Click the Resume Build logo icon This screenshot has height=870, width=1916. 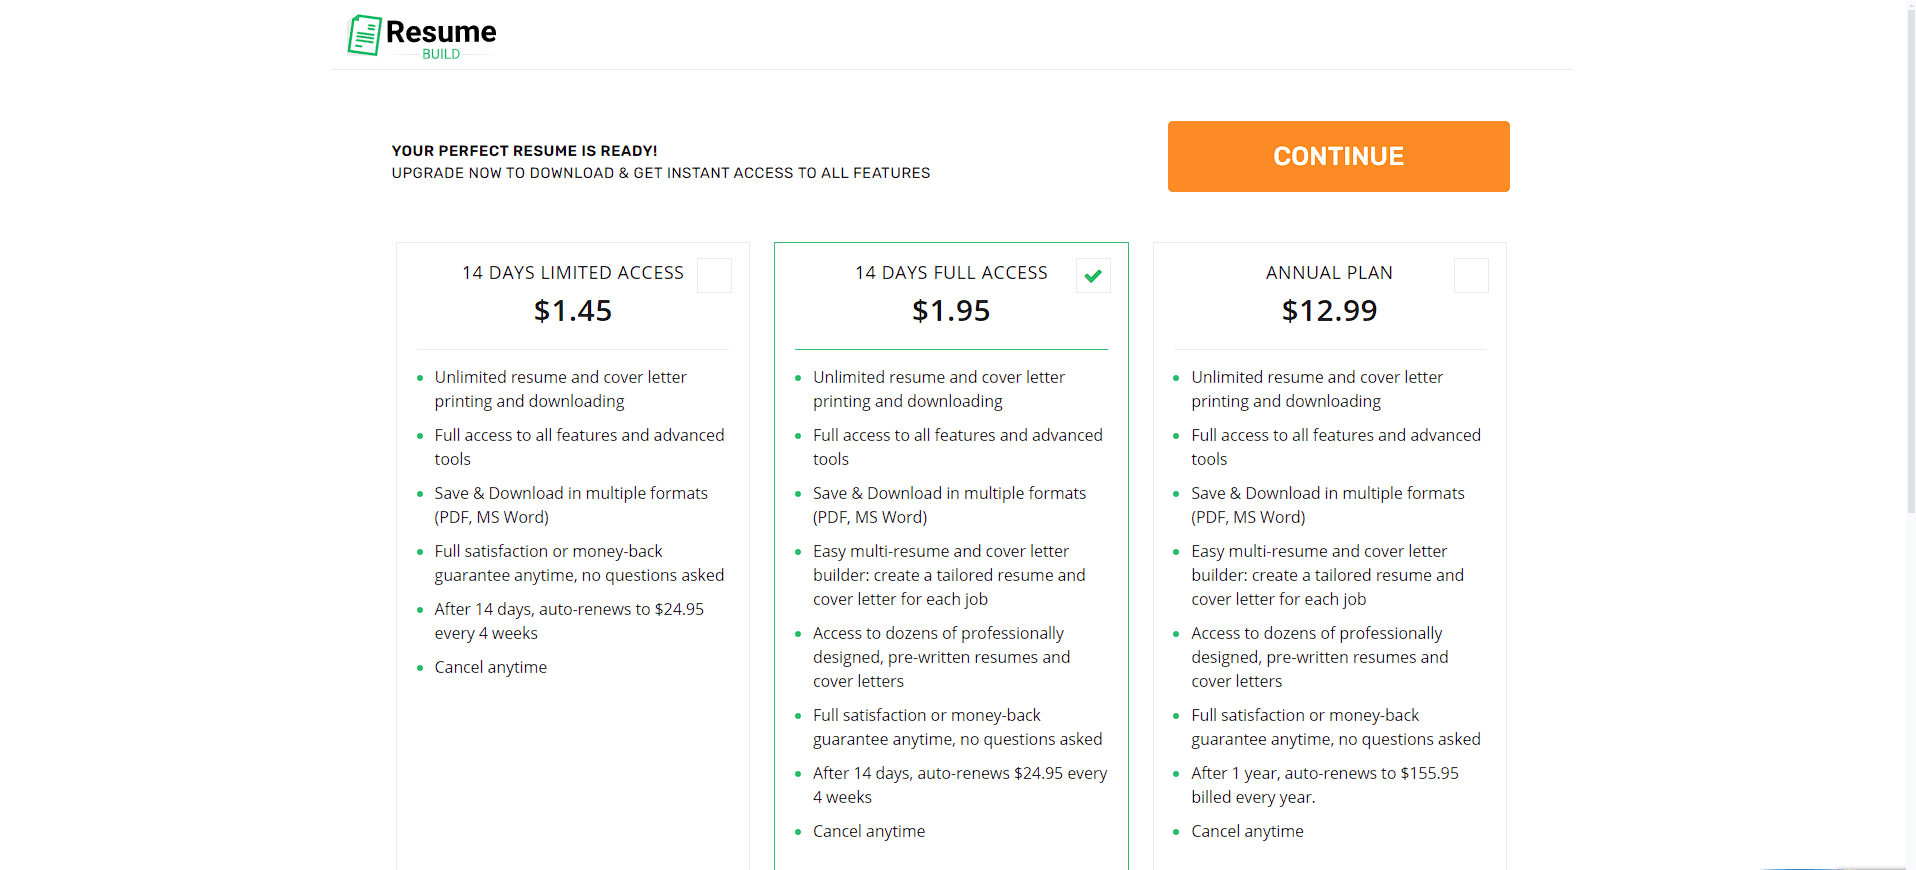coord(364,35)
